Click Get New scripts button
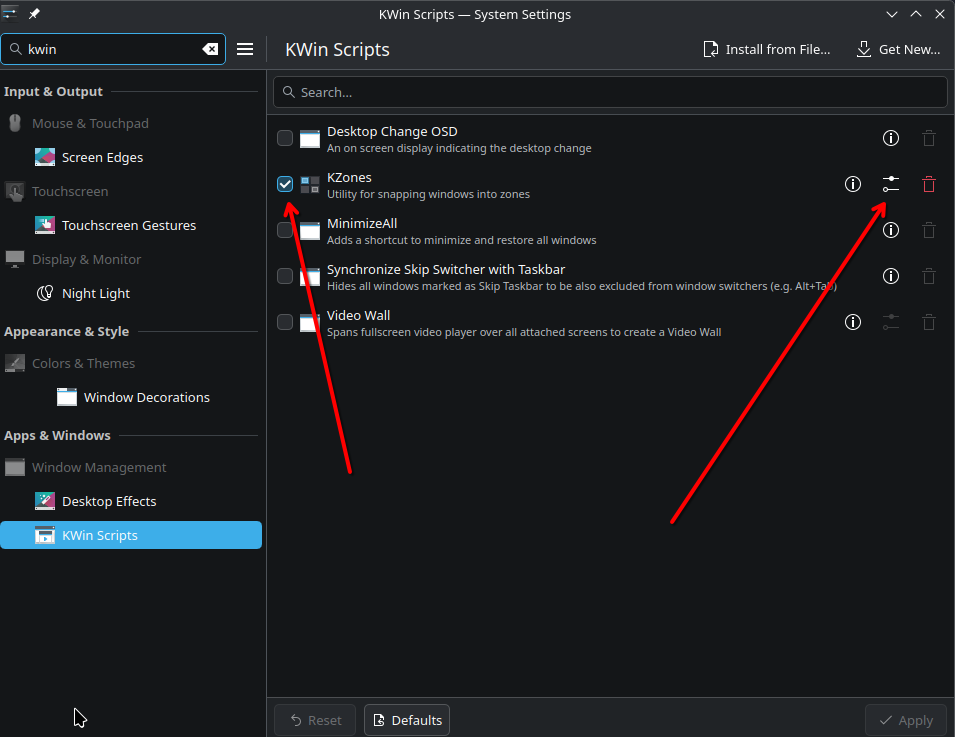 (899, 49)
